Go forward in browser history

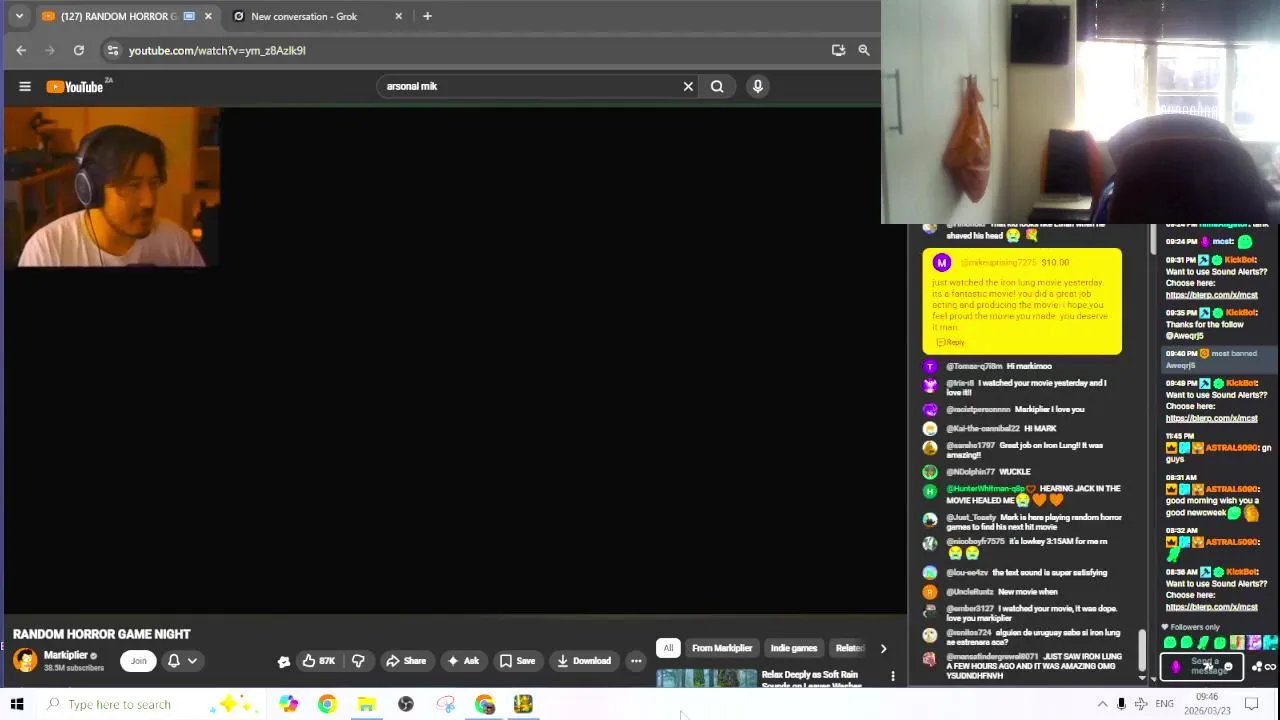click(50, 50)
